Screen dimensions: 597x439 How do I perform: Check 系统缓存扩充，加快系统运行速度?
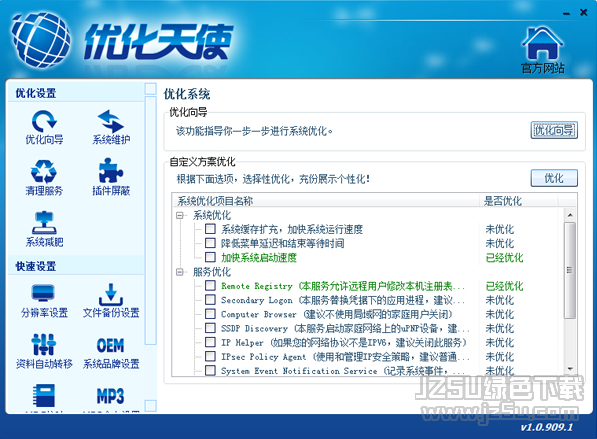210,229
